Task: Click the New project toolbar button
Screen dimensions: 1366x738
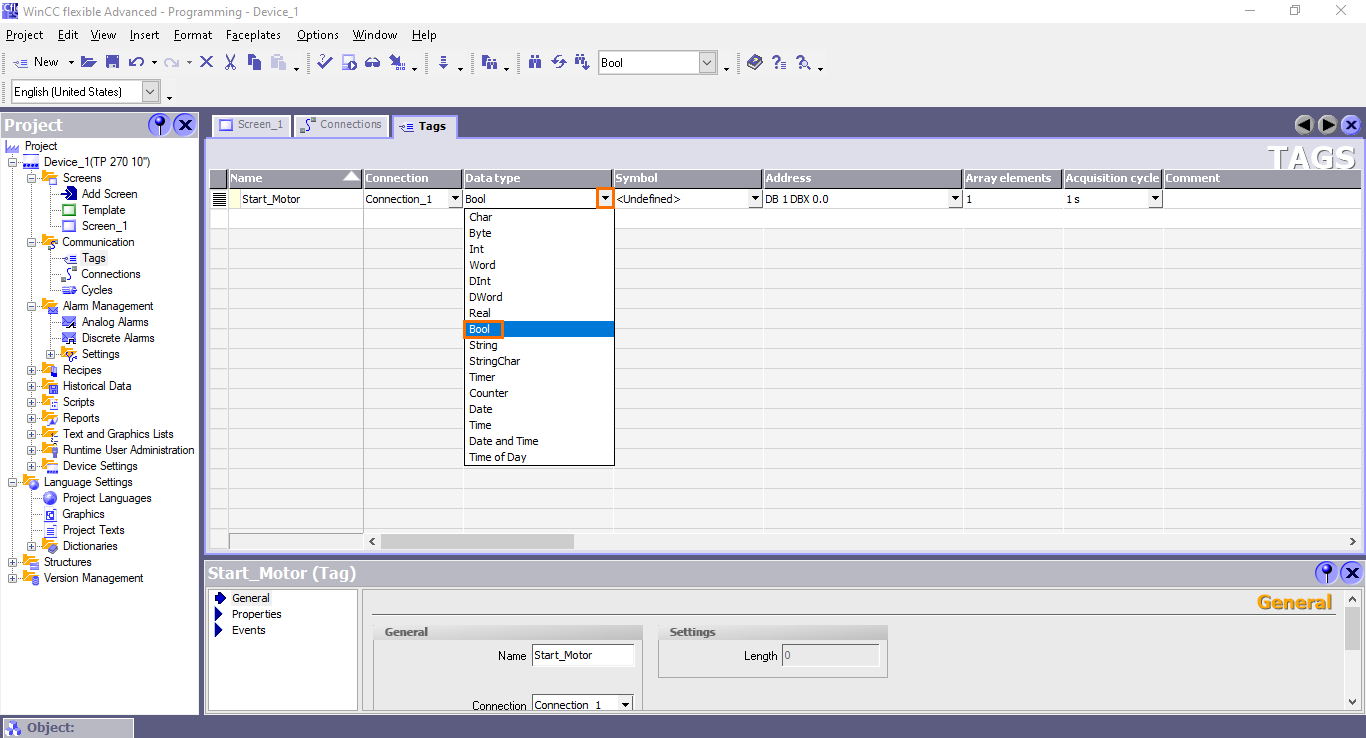Action: tap(36, 62)
